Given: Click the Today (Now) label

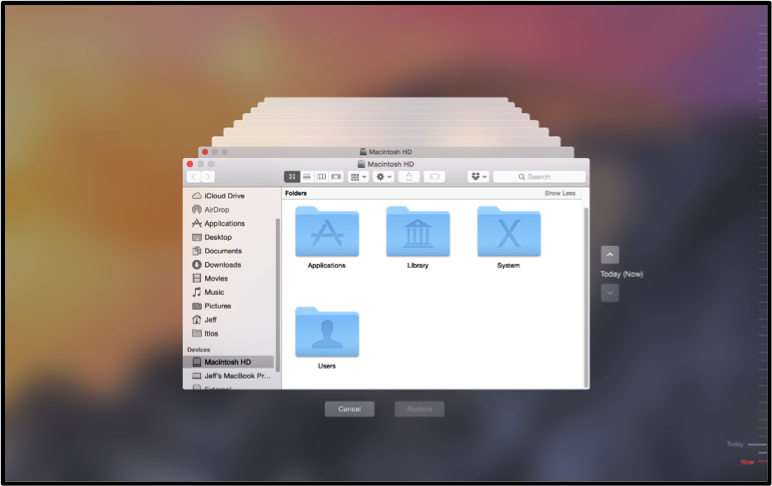Looking at the screenshot, I should pyautogui.click(x=621, y=274).
